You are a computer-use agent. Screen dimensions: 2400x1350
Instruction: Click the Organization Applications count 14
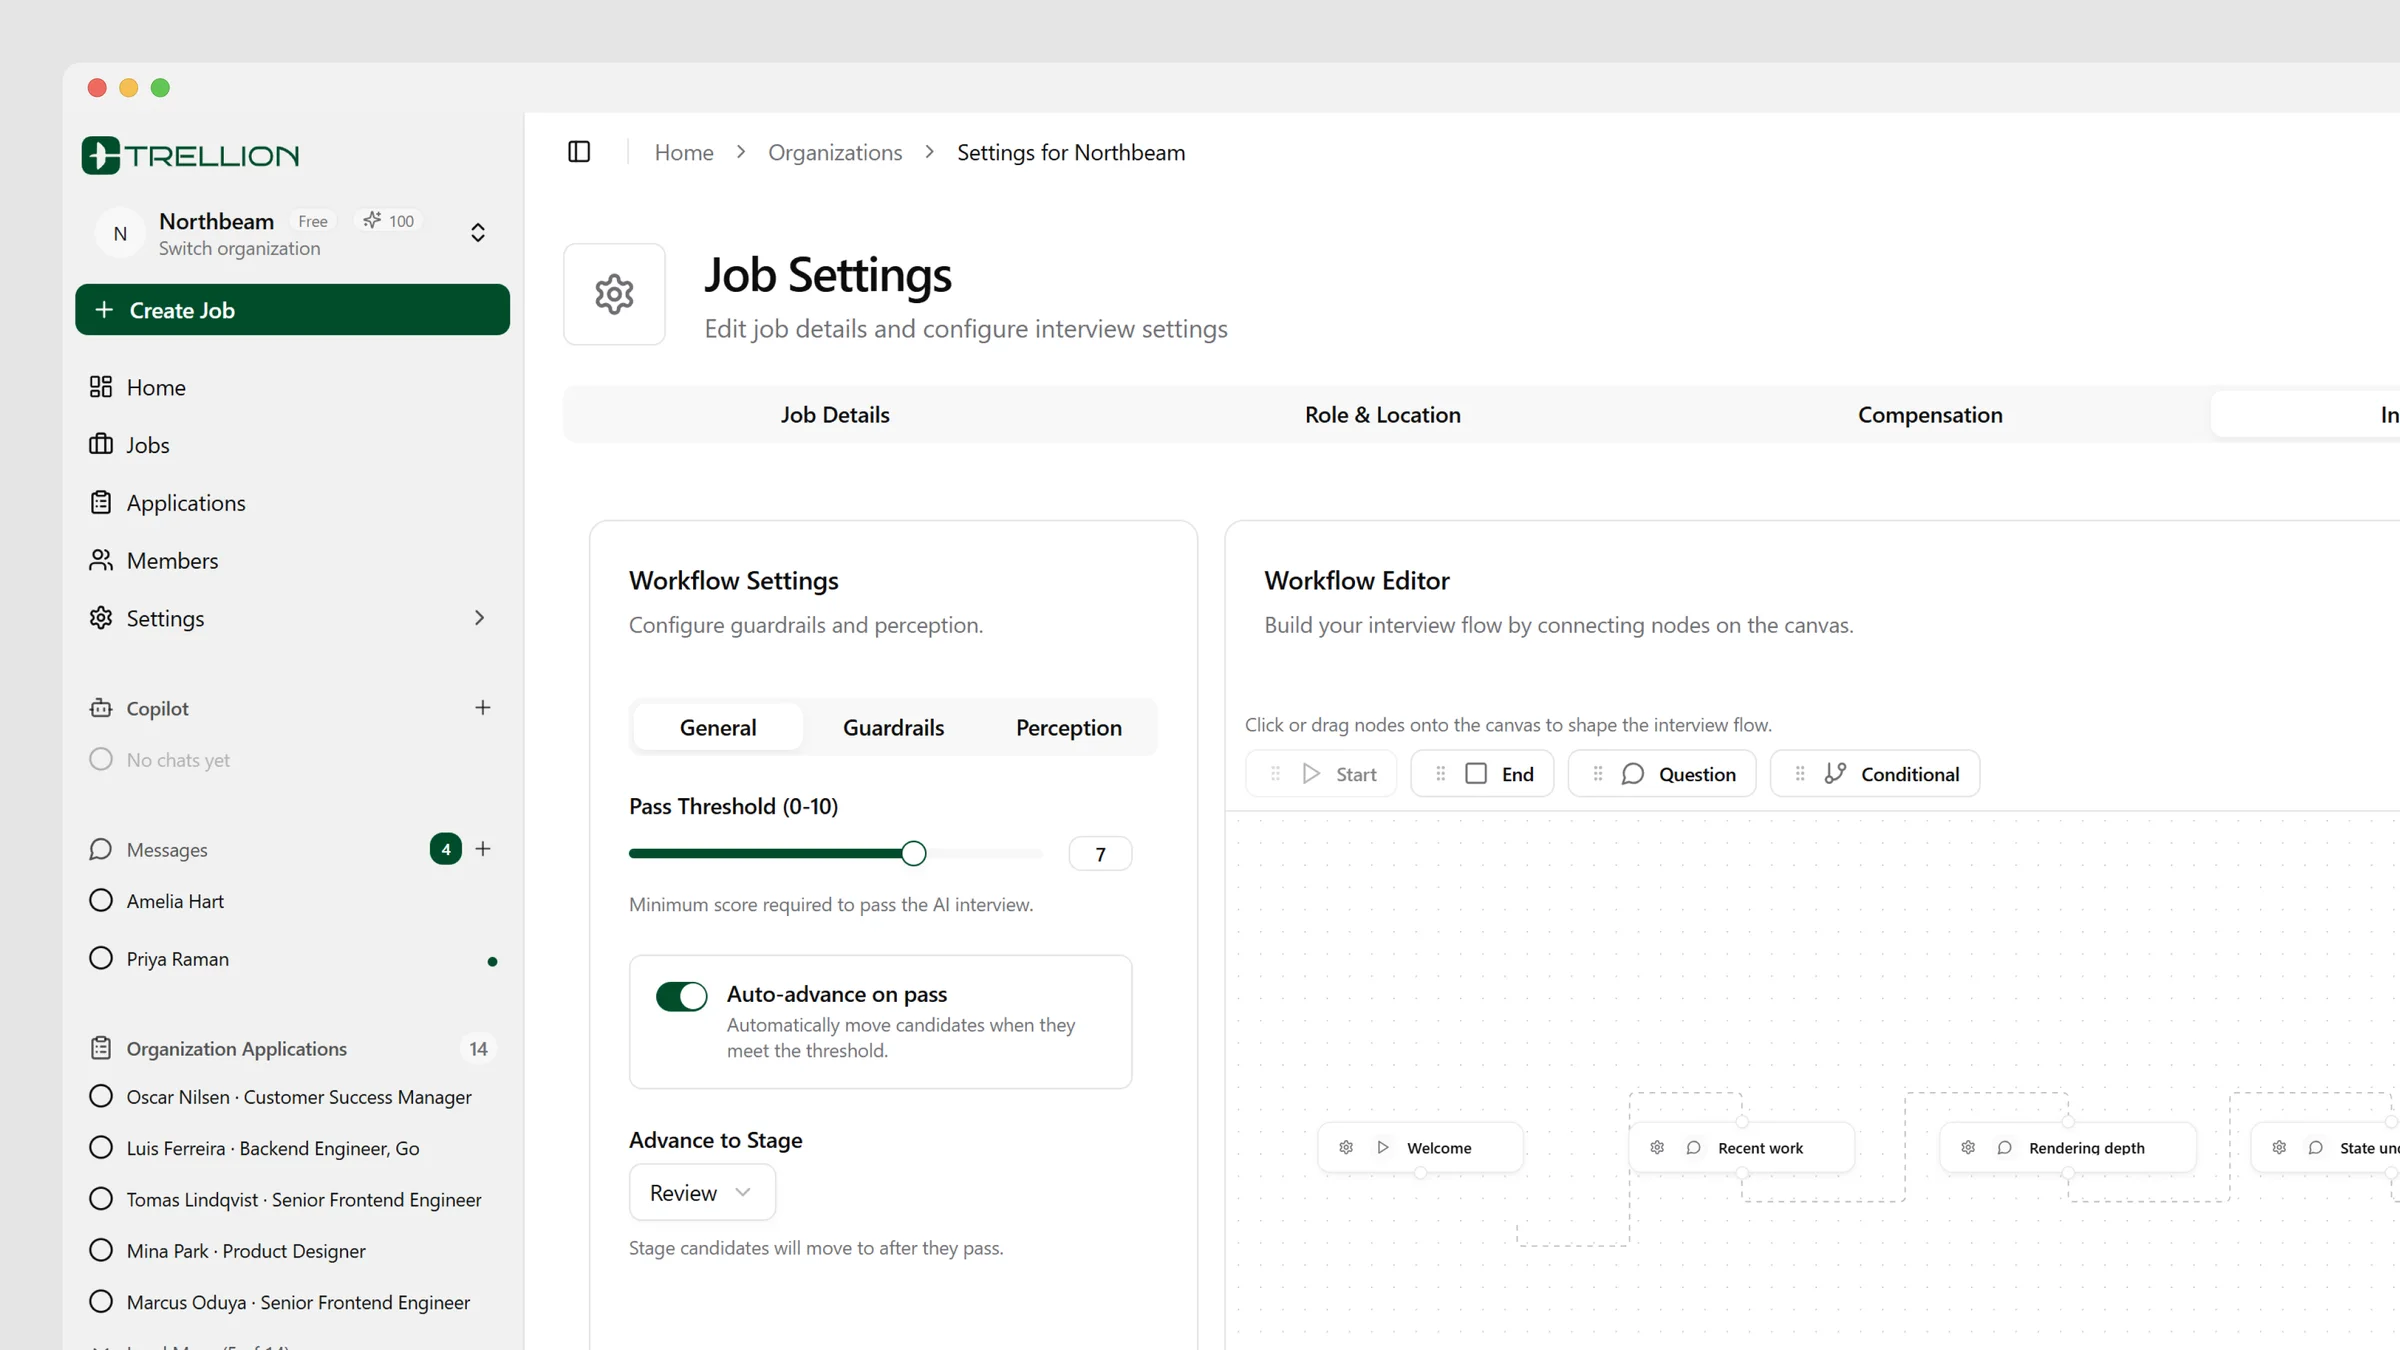[x=479, y=1048]
